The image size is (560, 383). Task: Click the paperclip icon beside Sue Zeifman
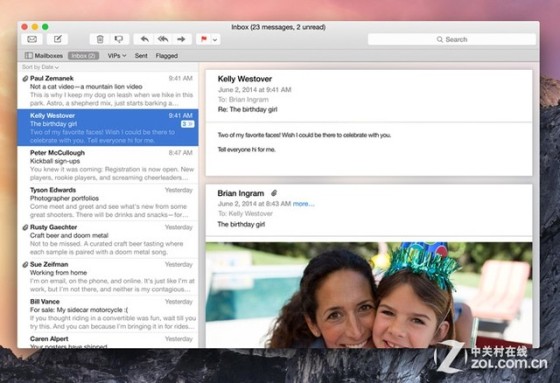pyautogui.click(x=25, y=264)
